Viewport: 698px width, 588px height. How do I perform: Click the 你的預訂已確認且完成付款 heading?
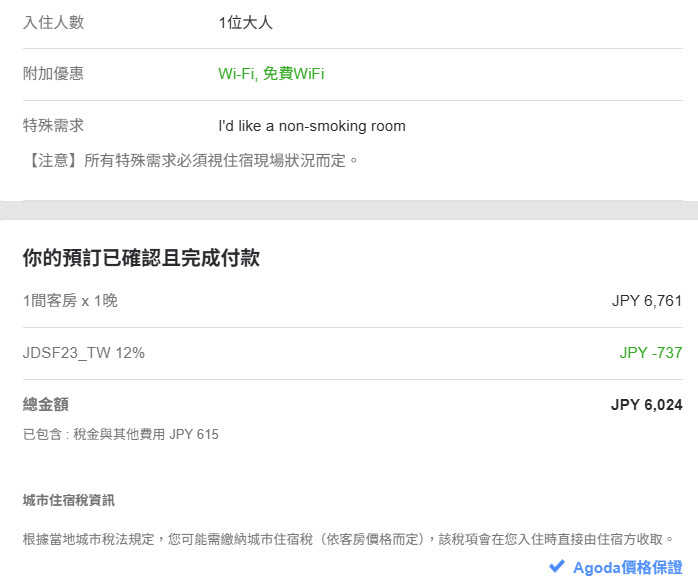141,258
